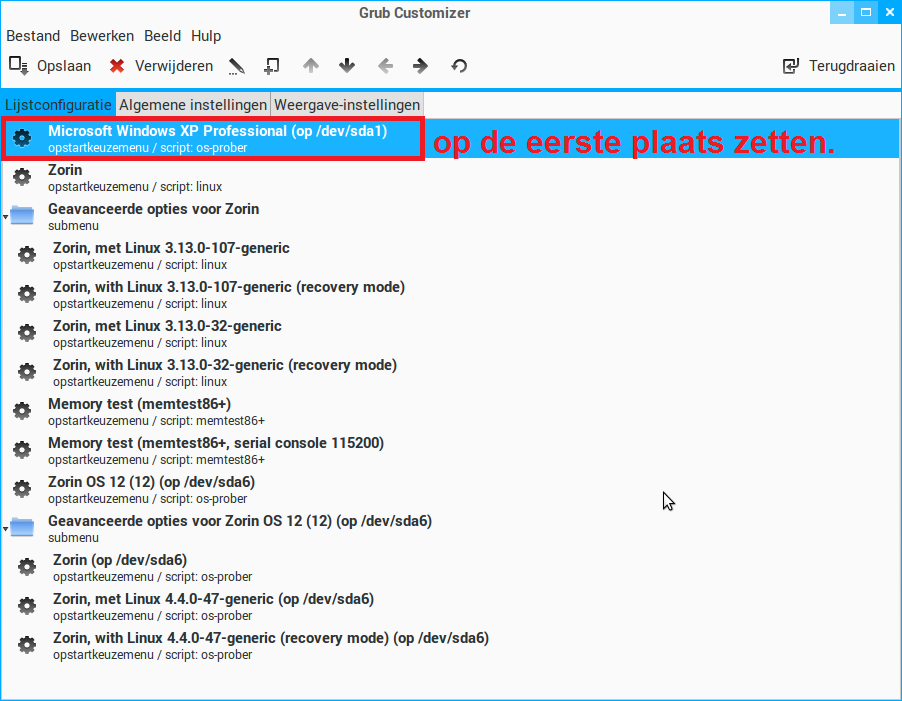Viewport: 902px width, 701px height.
Task: Select Zorin 4.4.0-47-generic (recovery mode) text
Action: click(271, 638)
